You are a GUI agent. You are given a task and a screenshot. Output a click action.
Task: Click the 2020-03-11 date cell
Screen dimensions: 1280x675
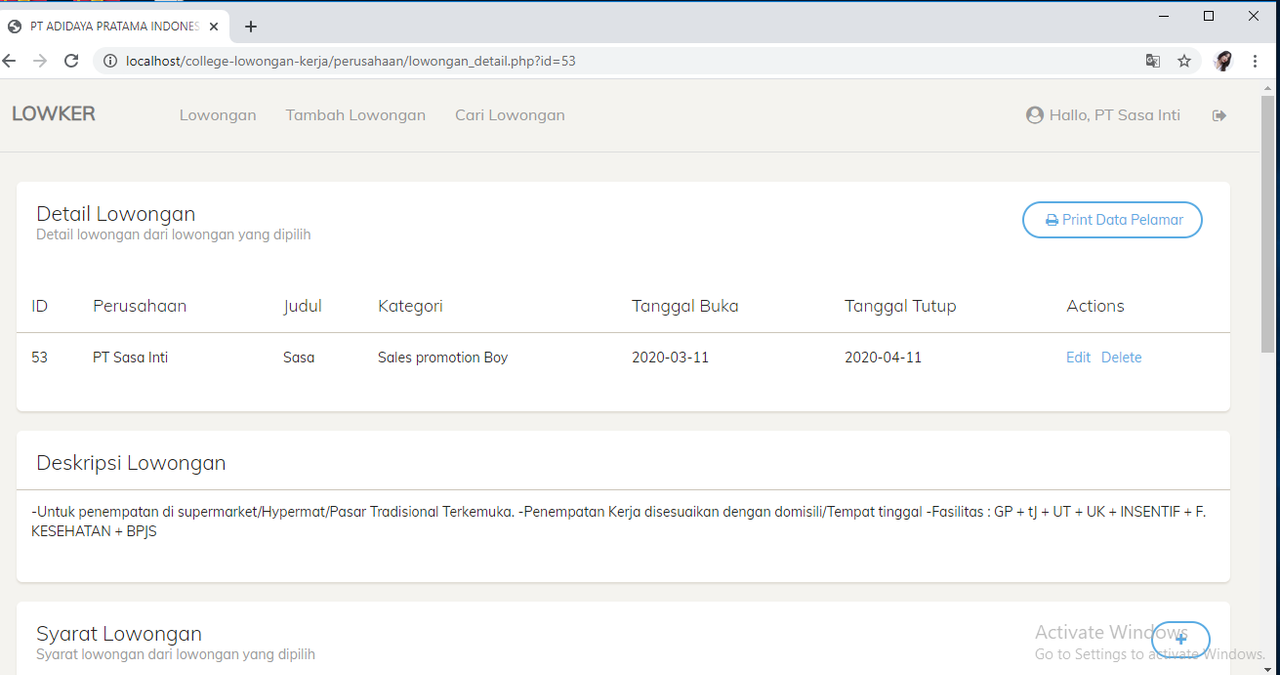click(670, 357)
